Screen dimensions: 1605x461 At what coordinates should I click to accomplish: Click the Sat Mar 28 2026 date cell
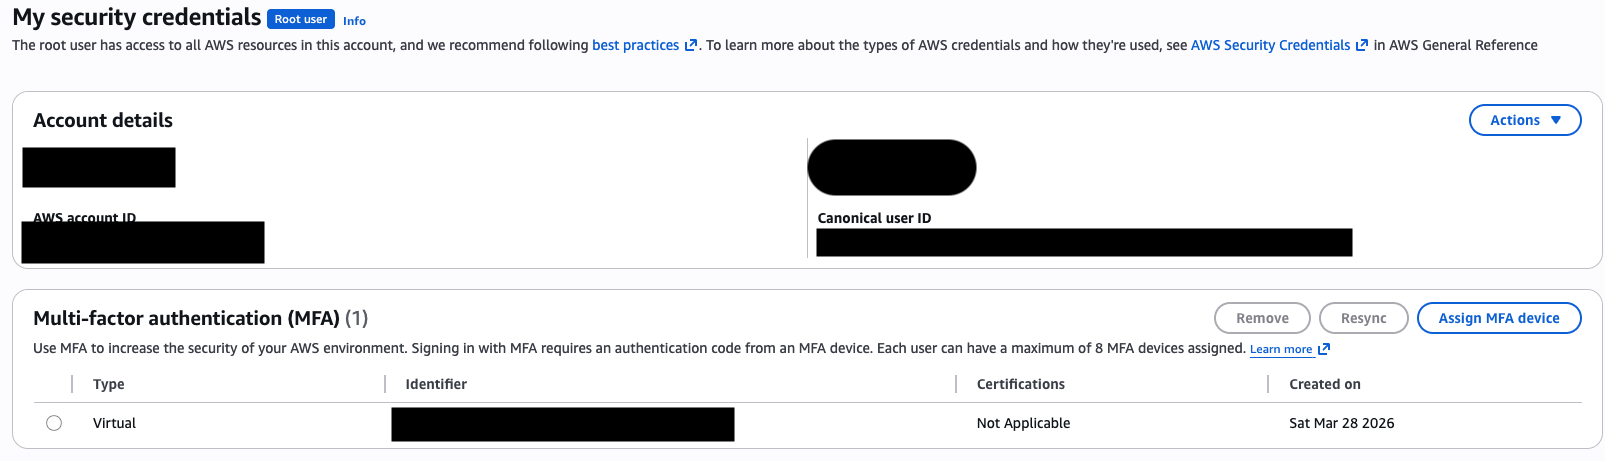(x=1341, y=423)
